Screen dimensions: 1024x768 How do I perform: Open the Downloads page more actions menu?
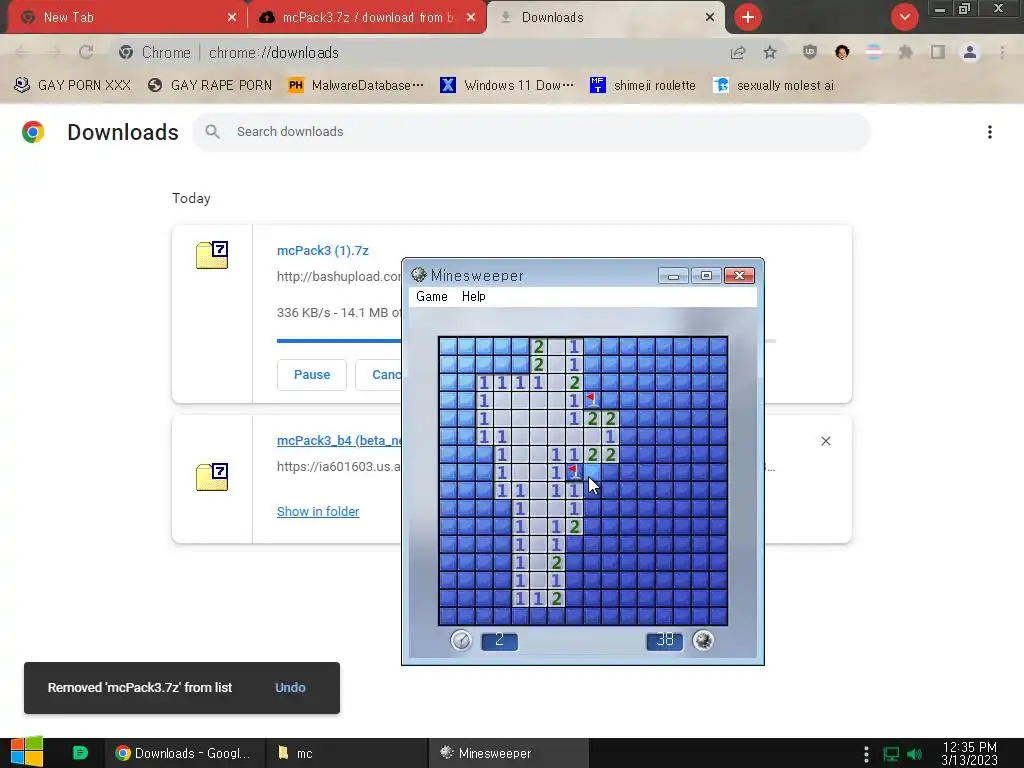click(x=990, y=133)
